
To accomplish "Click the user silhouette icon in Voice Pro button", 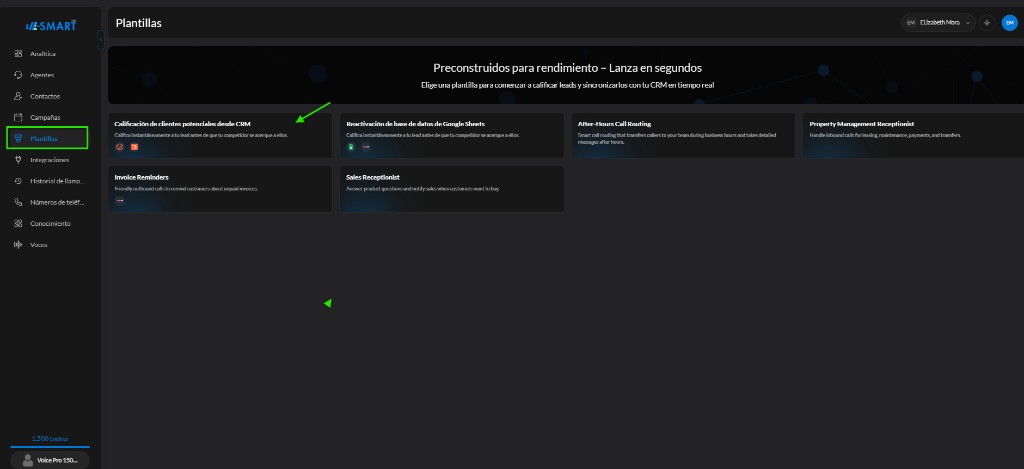I will point(27,460).
